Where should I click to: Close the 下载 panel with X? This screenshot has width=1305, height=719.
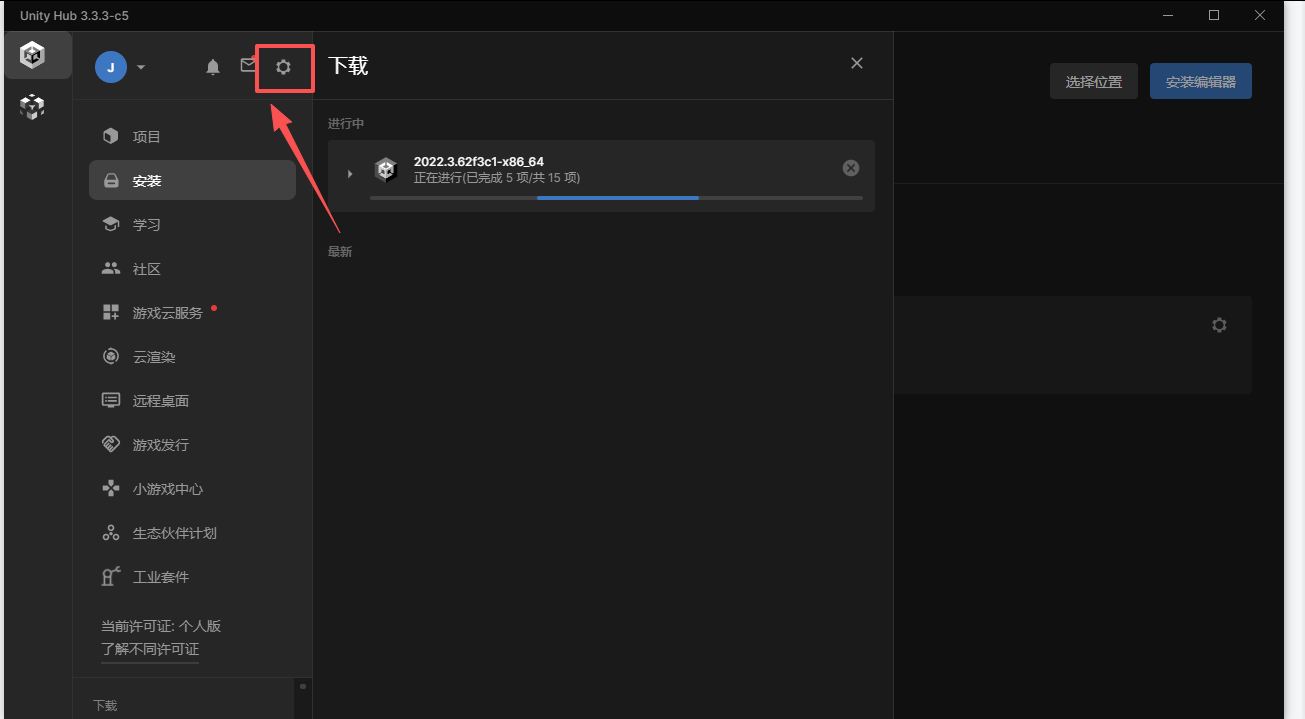click(x=857, y=63)
